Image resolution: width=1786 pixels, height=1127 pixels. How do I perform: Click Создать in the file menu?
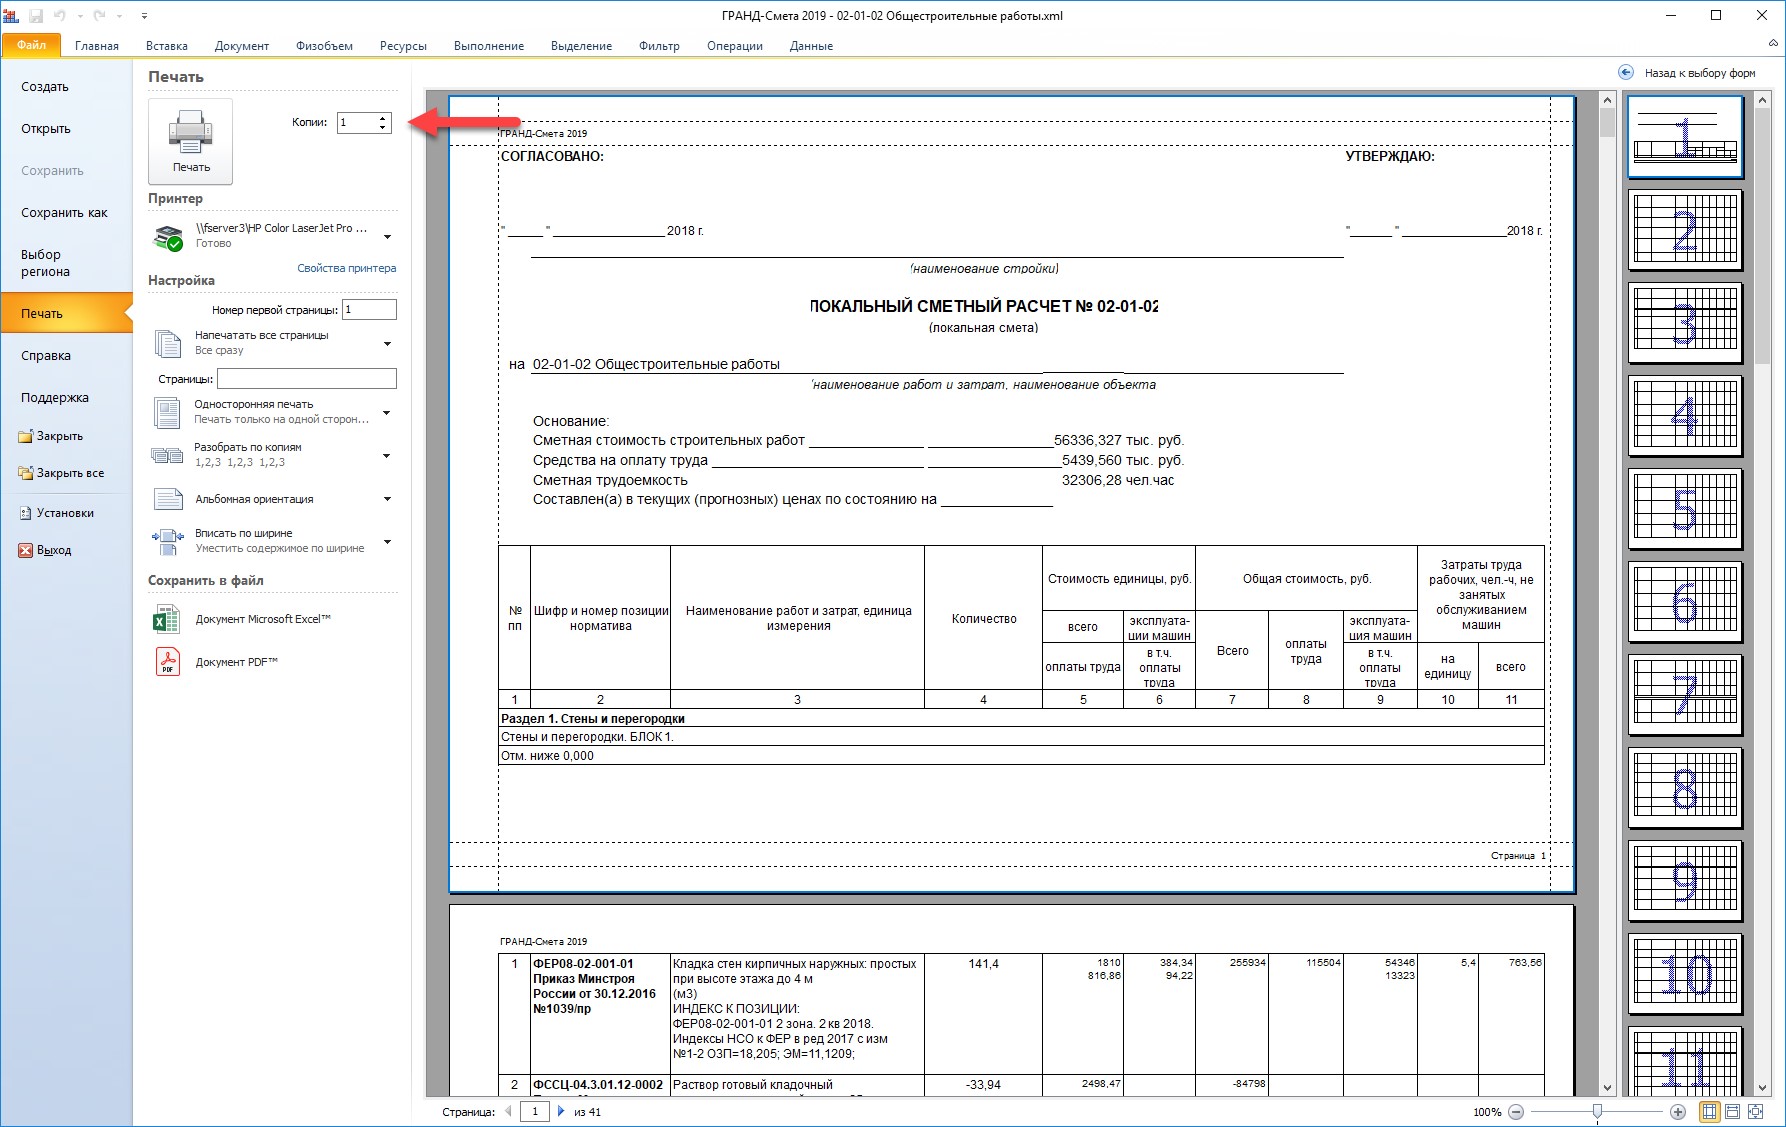pyautogui.click(x=45, y=87)
